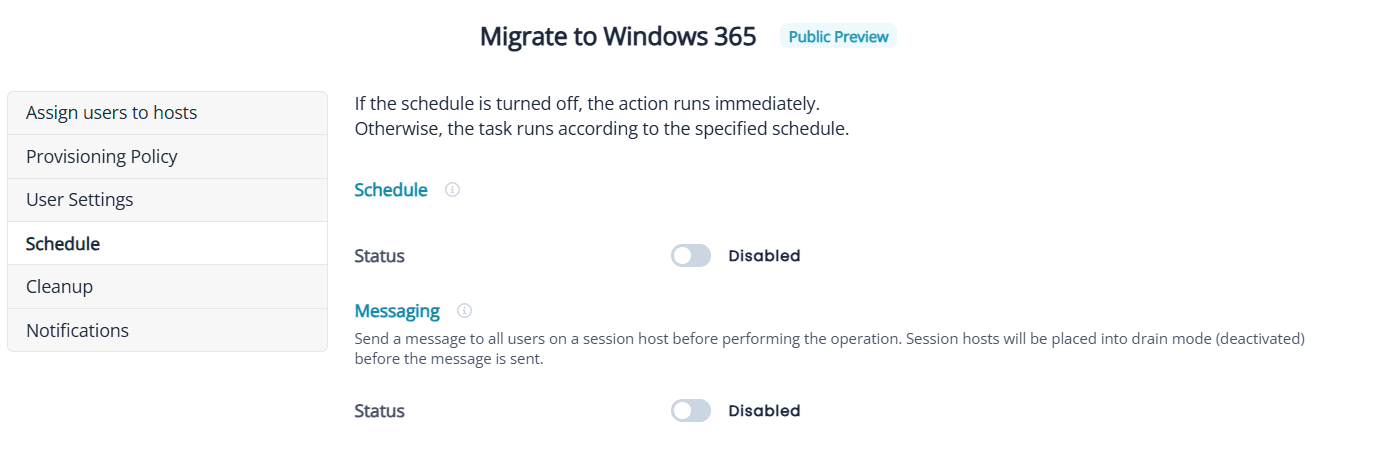Image resolution: width=1376 pixels, height=475 pixels.
Task: Turn on the Messaging status toggle
Action: (691, 411)
